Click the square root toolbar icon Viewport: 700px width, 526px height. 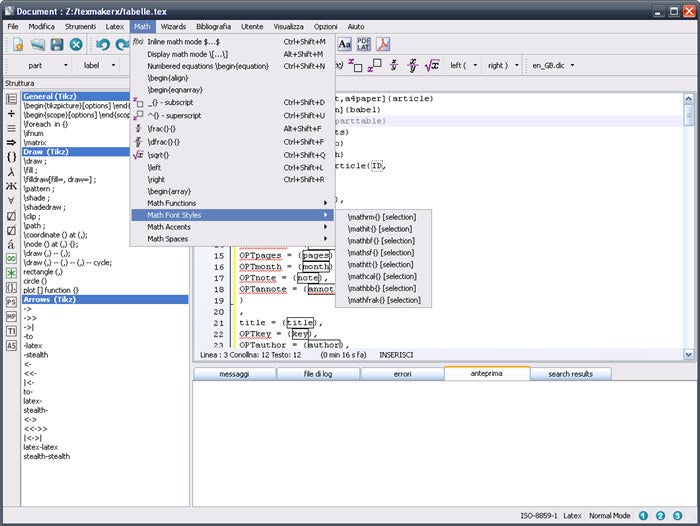432,65
